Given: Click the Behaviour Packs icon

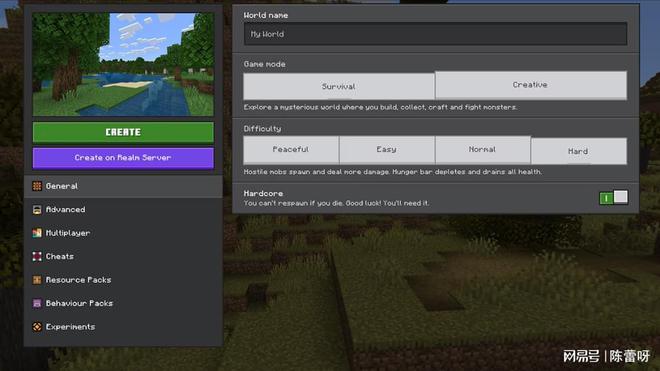Looking at the screenshot, I should (x=37, y=303).
